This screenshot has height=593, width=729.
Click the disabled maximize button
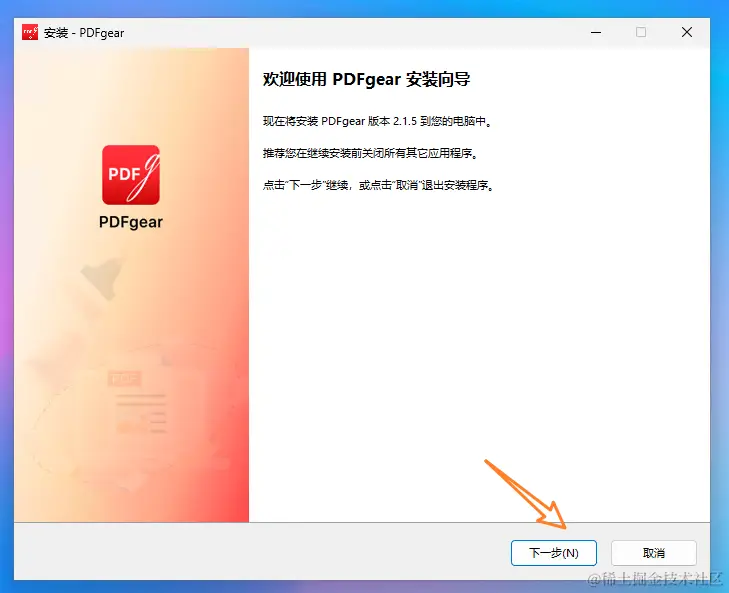(x=641, y=32)
